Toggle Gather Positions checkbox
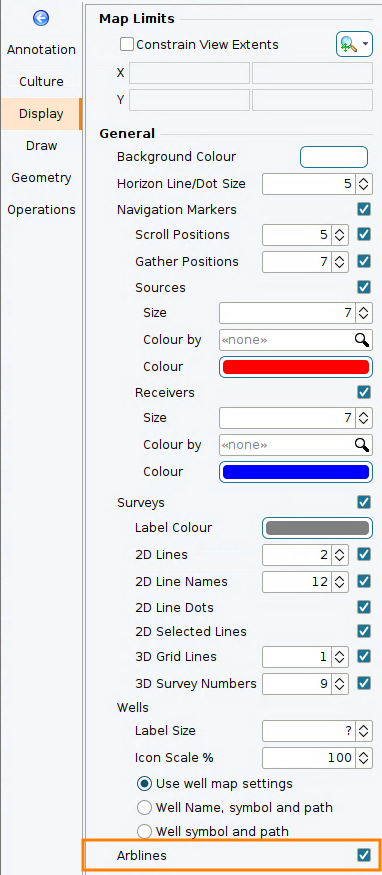This screenshot has width=382, height=875. [x=364, y=261]
